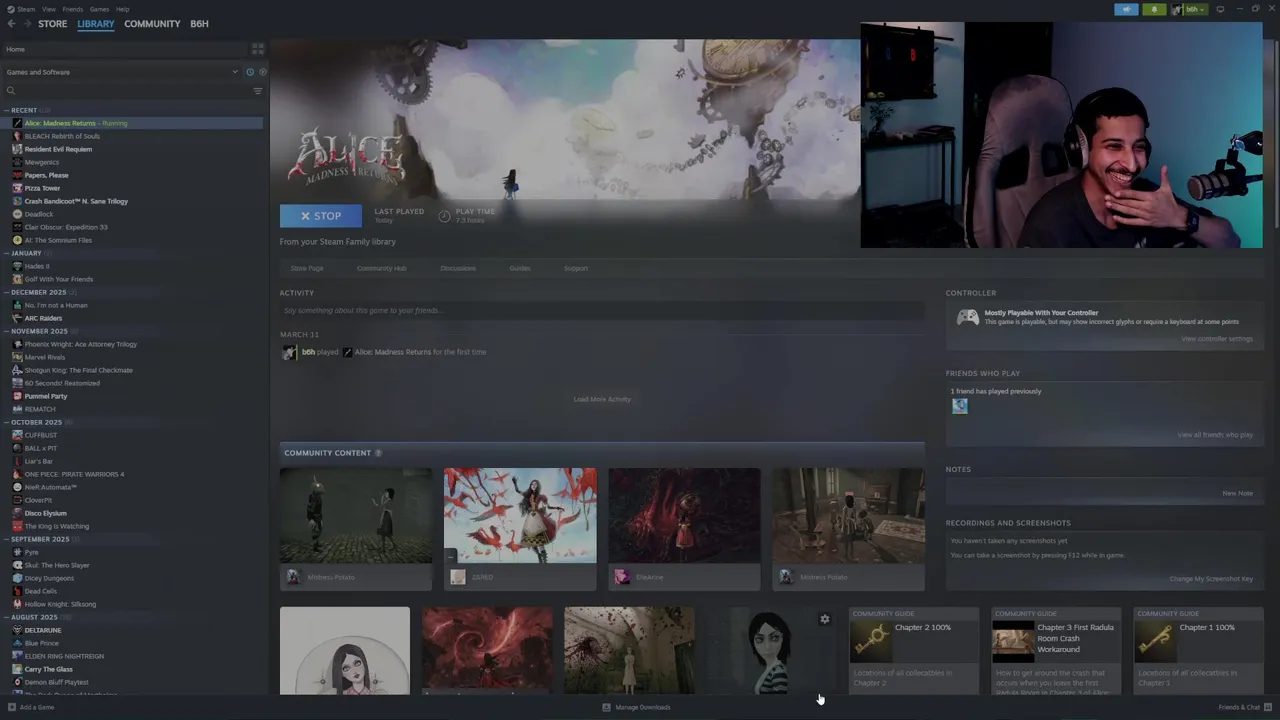Open the Discussions link
1280x720 pixels.
(458, 268)
